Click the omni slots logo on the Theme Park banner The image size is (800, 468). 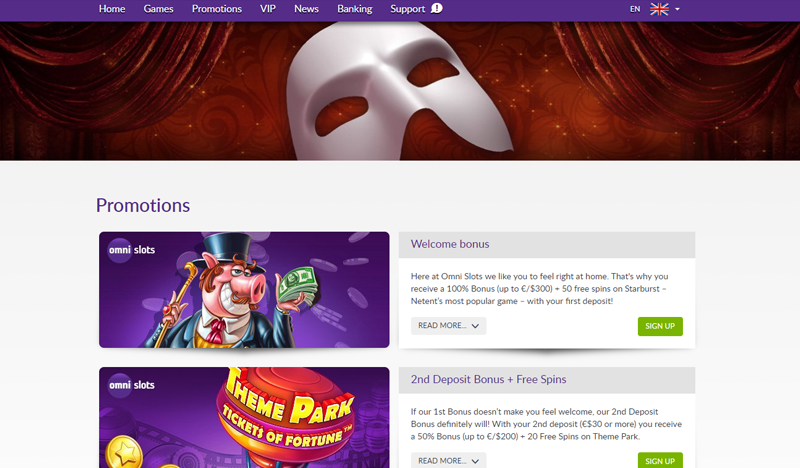point(132,385)
